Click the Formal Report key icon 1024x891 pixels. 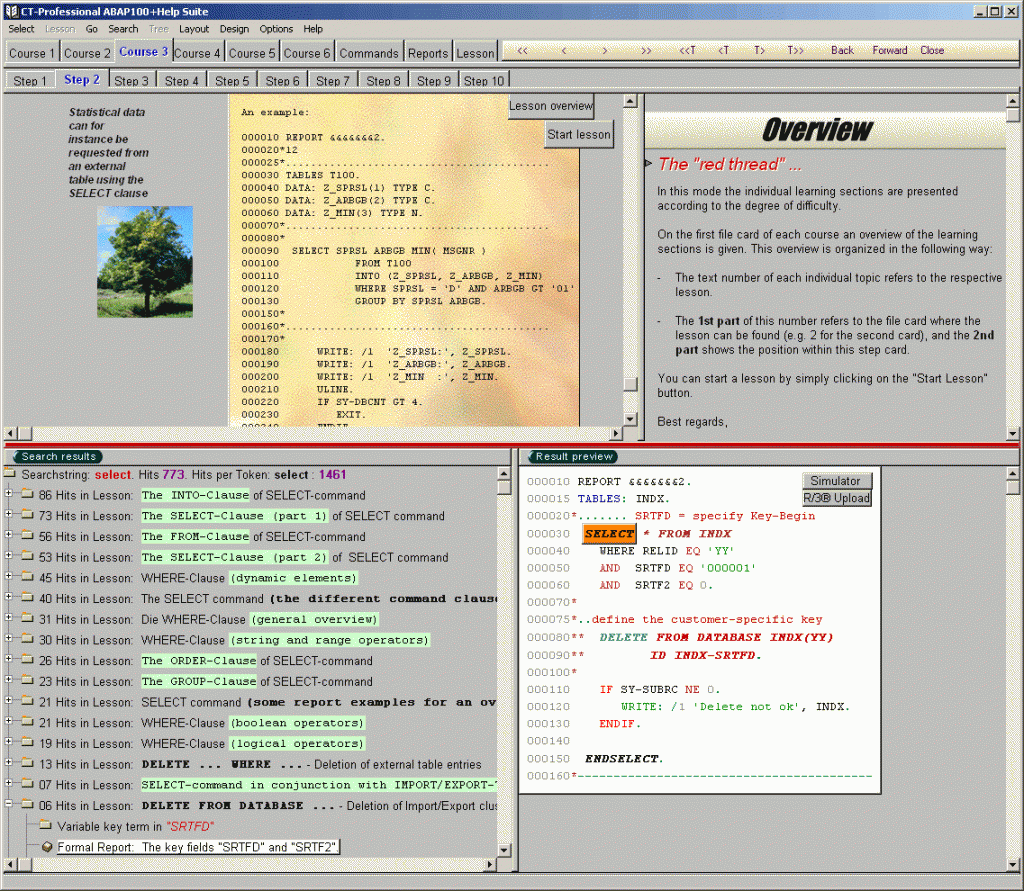[45, 846]
